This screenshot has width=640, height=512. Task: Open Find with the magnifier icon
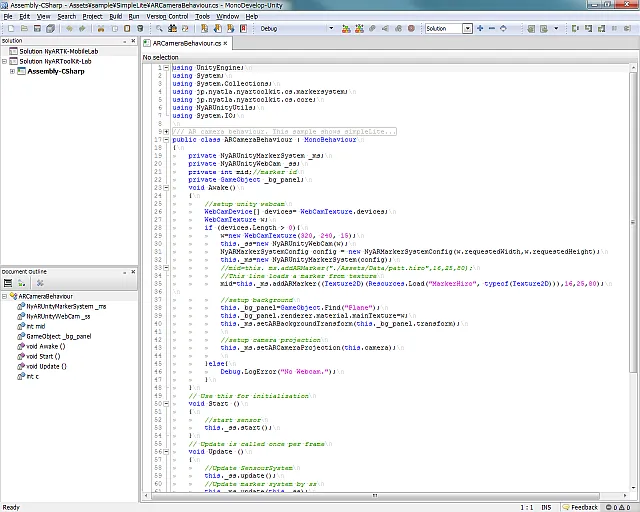pos(159,29)
